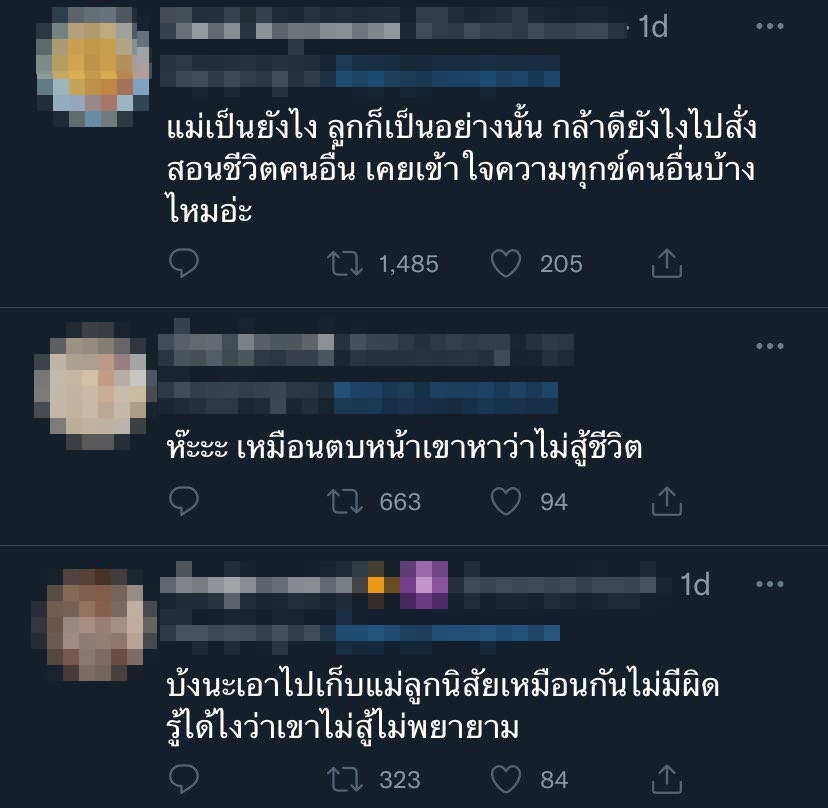This screenshot has height=808, width=828.
Task: Open the third tweet author's profile picture
Action: (x=93, y=624)
